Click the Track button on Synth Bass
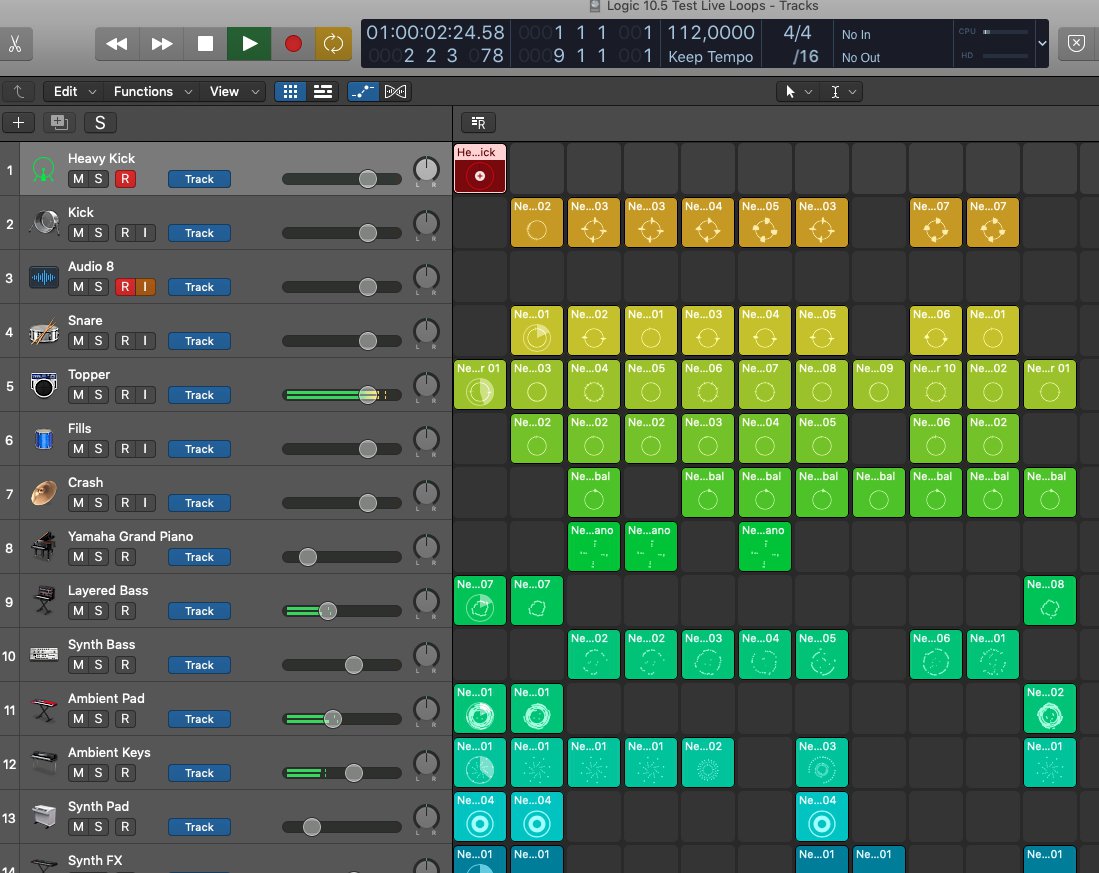The width and height of the screenshot is (1099, 873). 199,665
